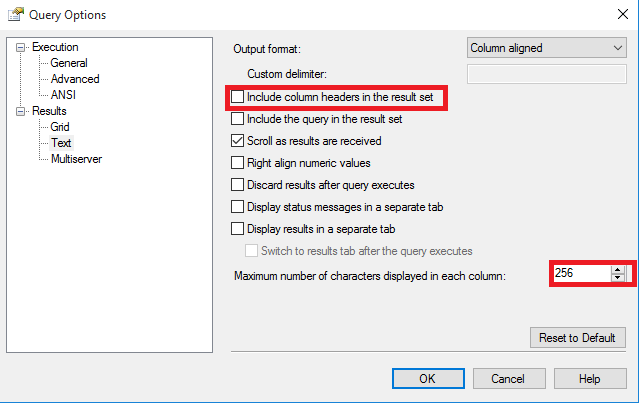Click the maximum characters per column field
This screenshot has width=639, height=404.
(x=580, y=273)
